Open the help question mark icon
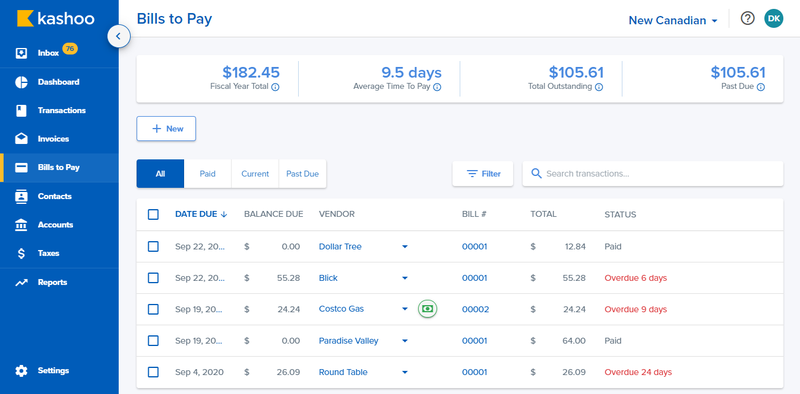This screenshot has width=800, height=394. tap(747, 19)
